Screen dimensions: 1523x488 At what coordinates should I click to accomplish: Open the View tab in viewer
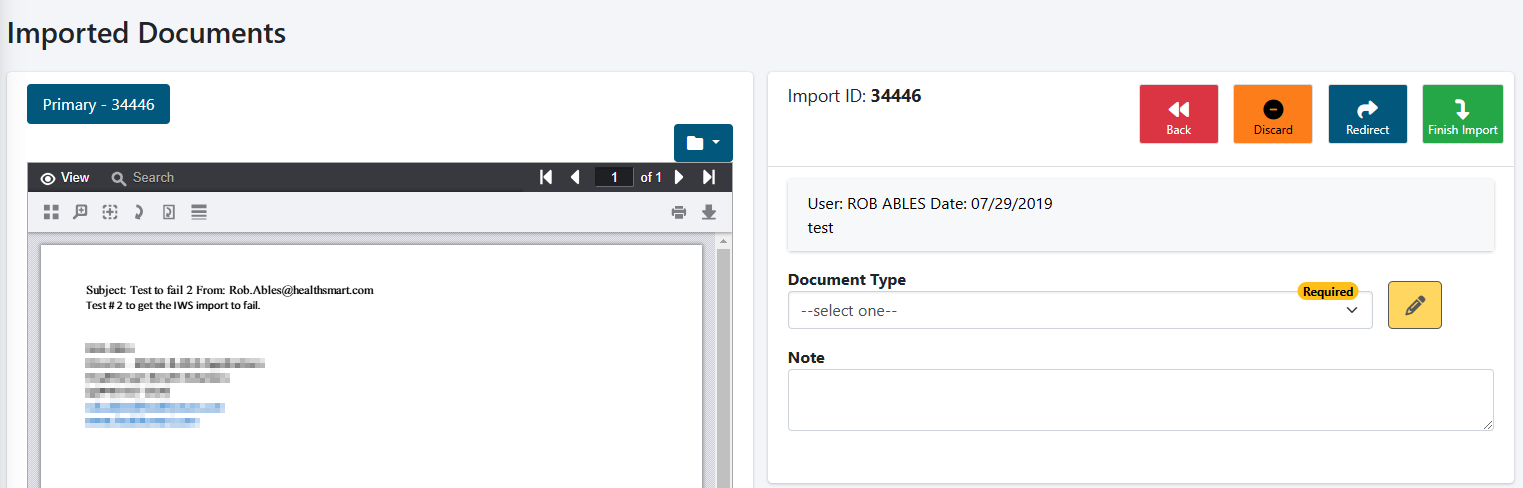(x=65, y=177)
